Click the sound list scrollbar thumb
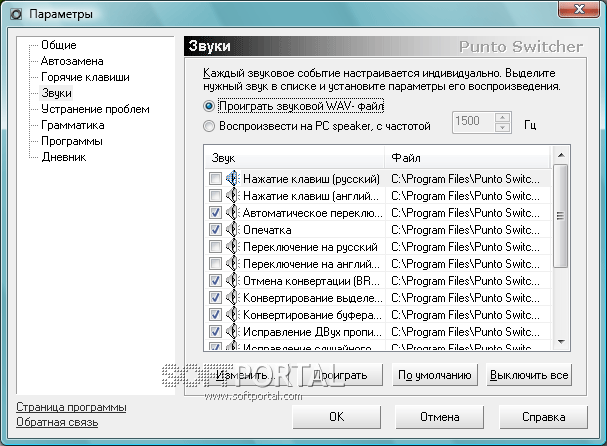Viewport: 607px width, 446px height. (561, 216)
